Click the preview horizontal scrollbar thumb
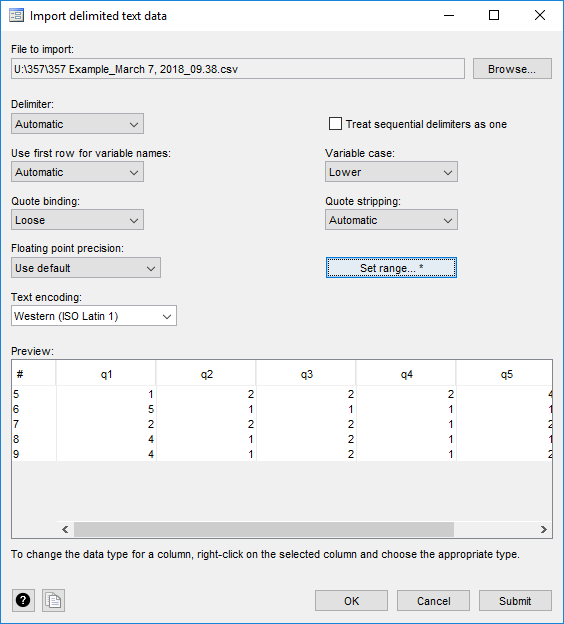This screenshot has width=564, height=624. pyautogui.click(x=264, y=529)
